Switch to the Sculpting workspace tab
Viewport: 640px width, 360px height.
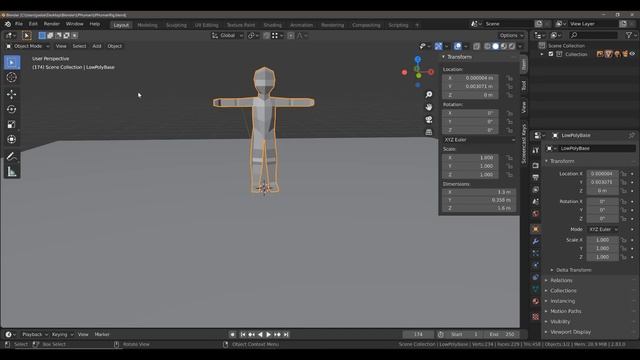click(x=176, y=25)
